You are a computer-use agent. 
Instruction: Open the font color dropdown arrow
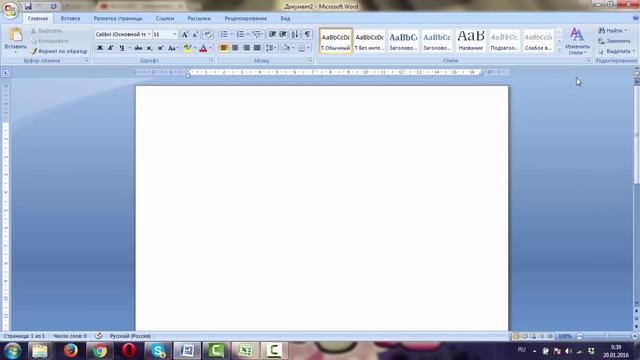(211, 48)
